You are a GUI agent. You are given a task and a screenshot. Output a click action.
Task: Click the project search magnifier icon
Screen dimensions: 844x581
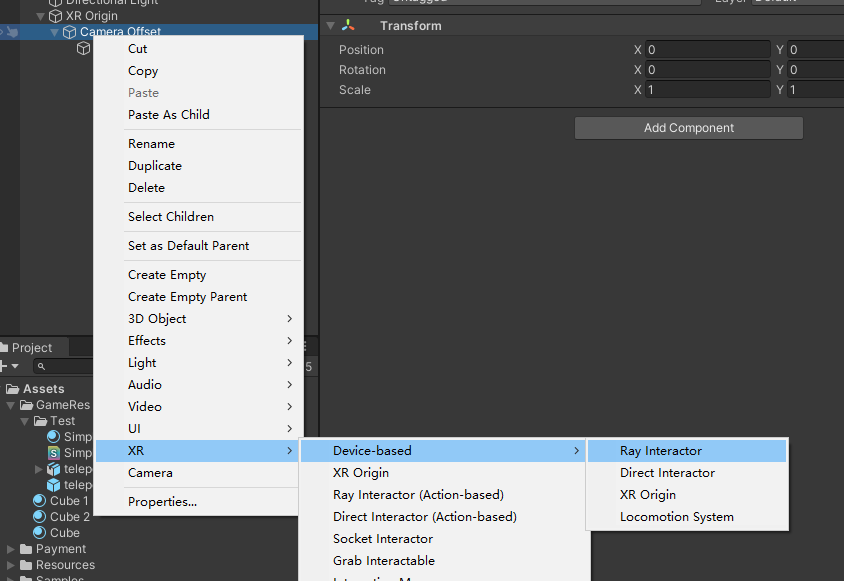(41, 367)
